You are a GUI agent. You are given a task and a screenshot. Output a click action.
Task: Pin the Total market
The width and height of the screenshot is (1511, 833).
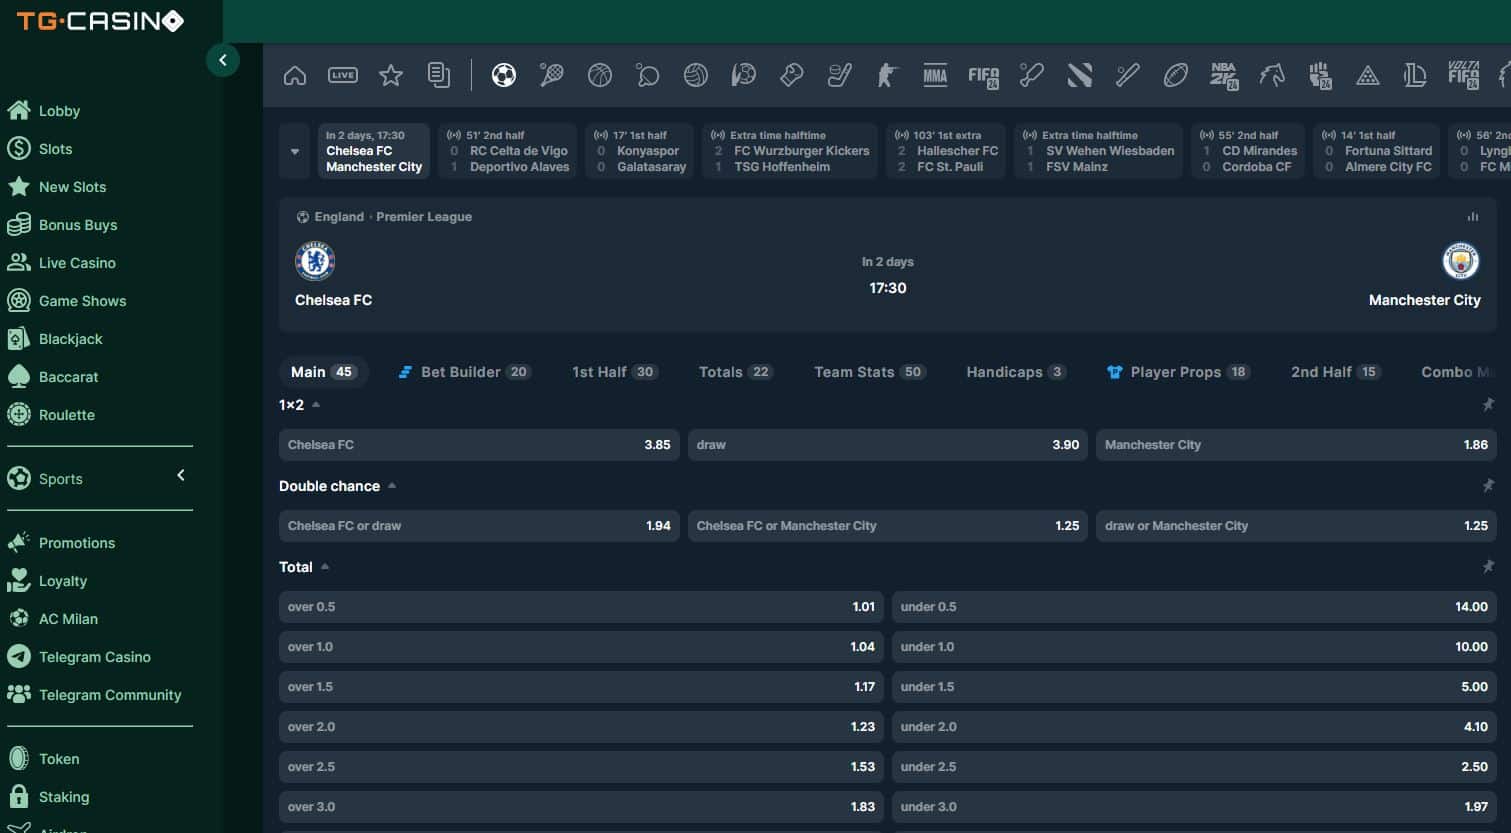(x=1488, y=566)
